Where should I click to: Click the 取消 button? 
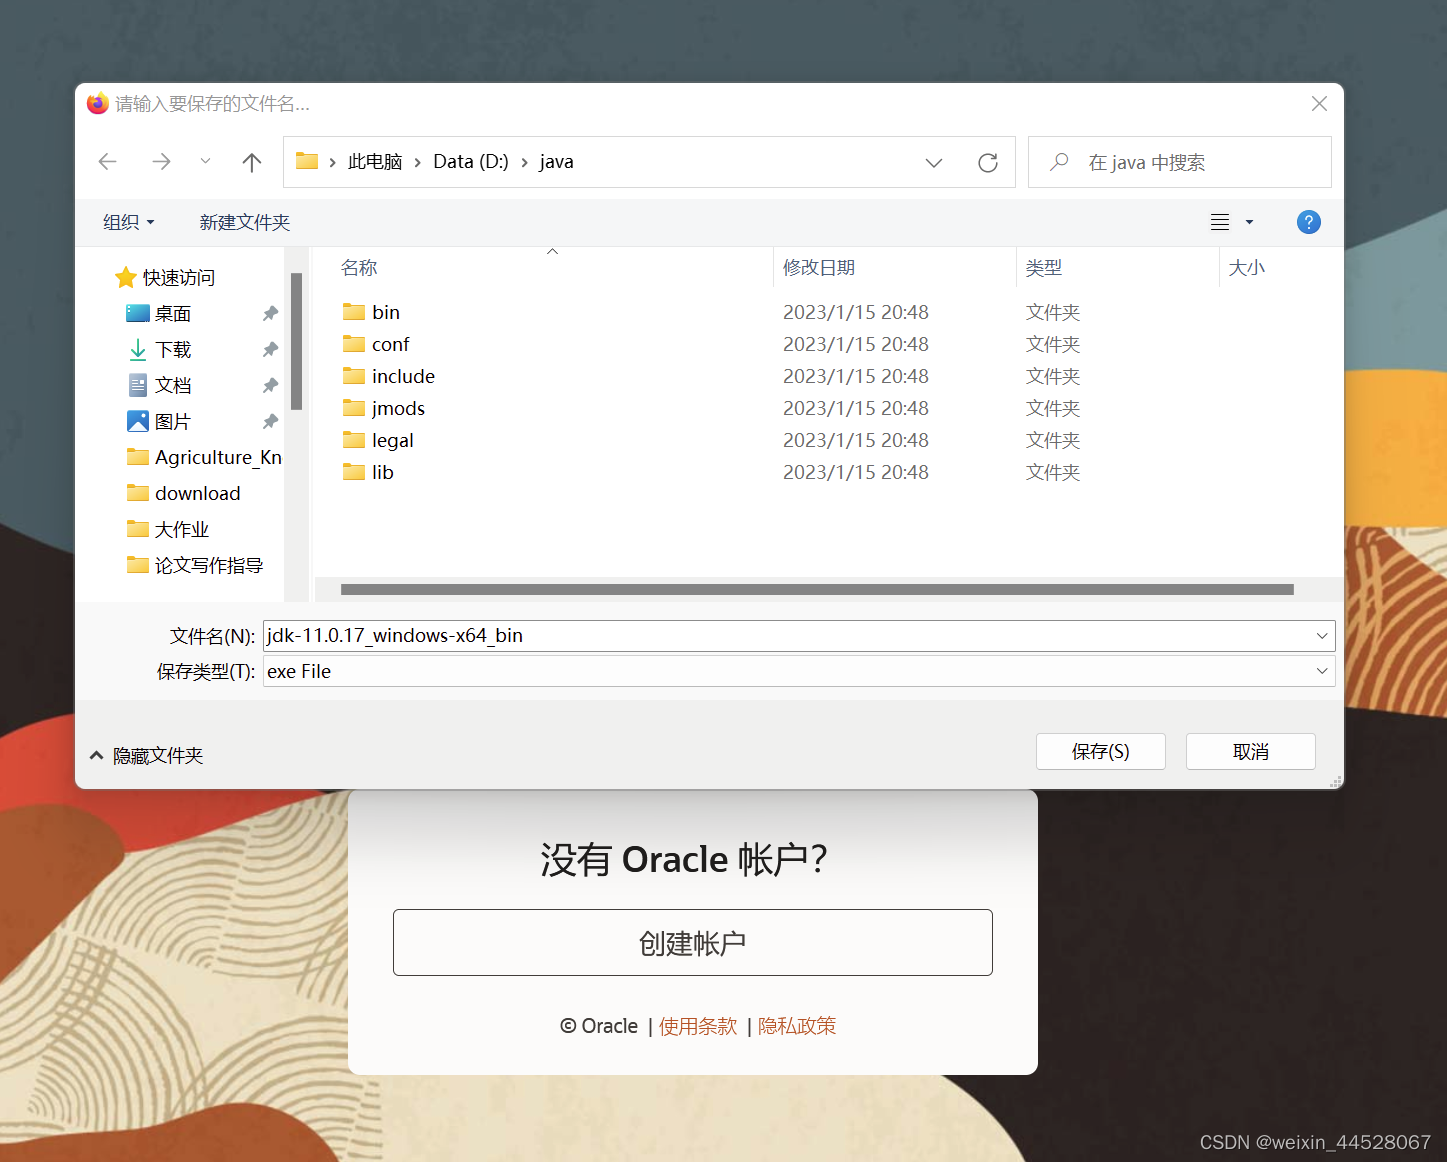click(1251, 752)
